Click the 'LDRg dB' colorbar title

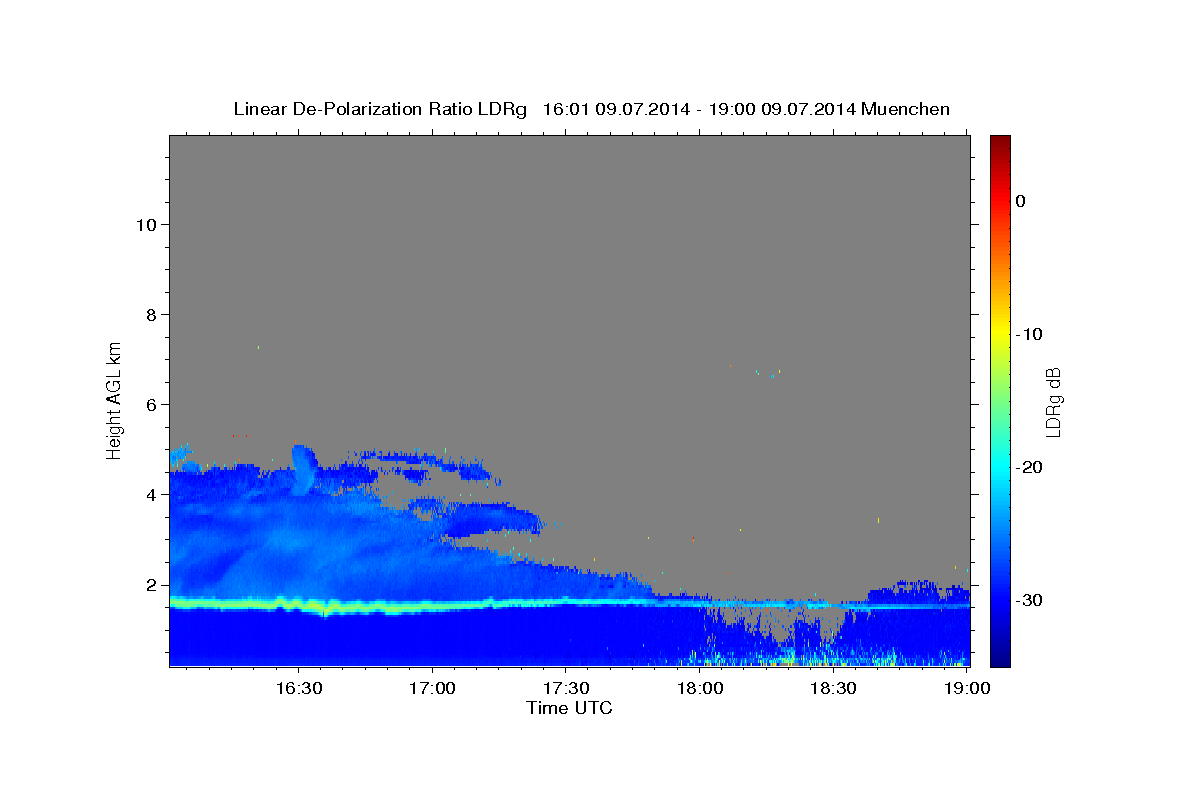click(1053, 402)
